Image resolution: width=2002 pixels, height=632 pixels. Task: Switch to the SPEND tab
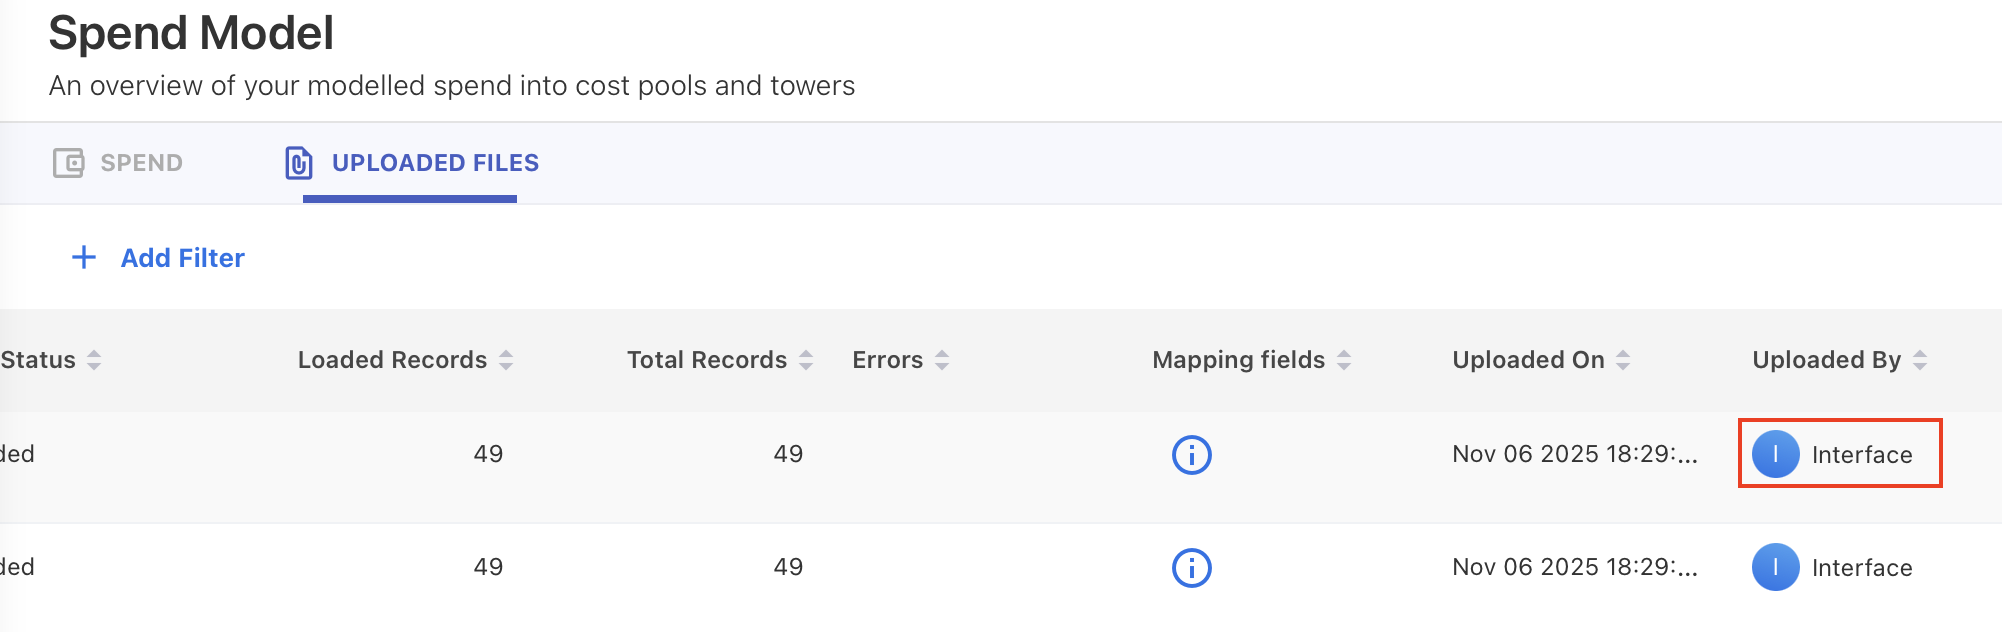140,162
